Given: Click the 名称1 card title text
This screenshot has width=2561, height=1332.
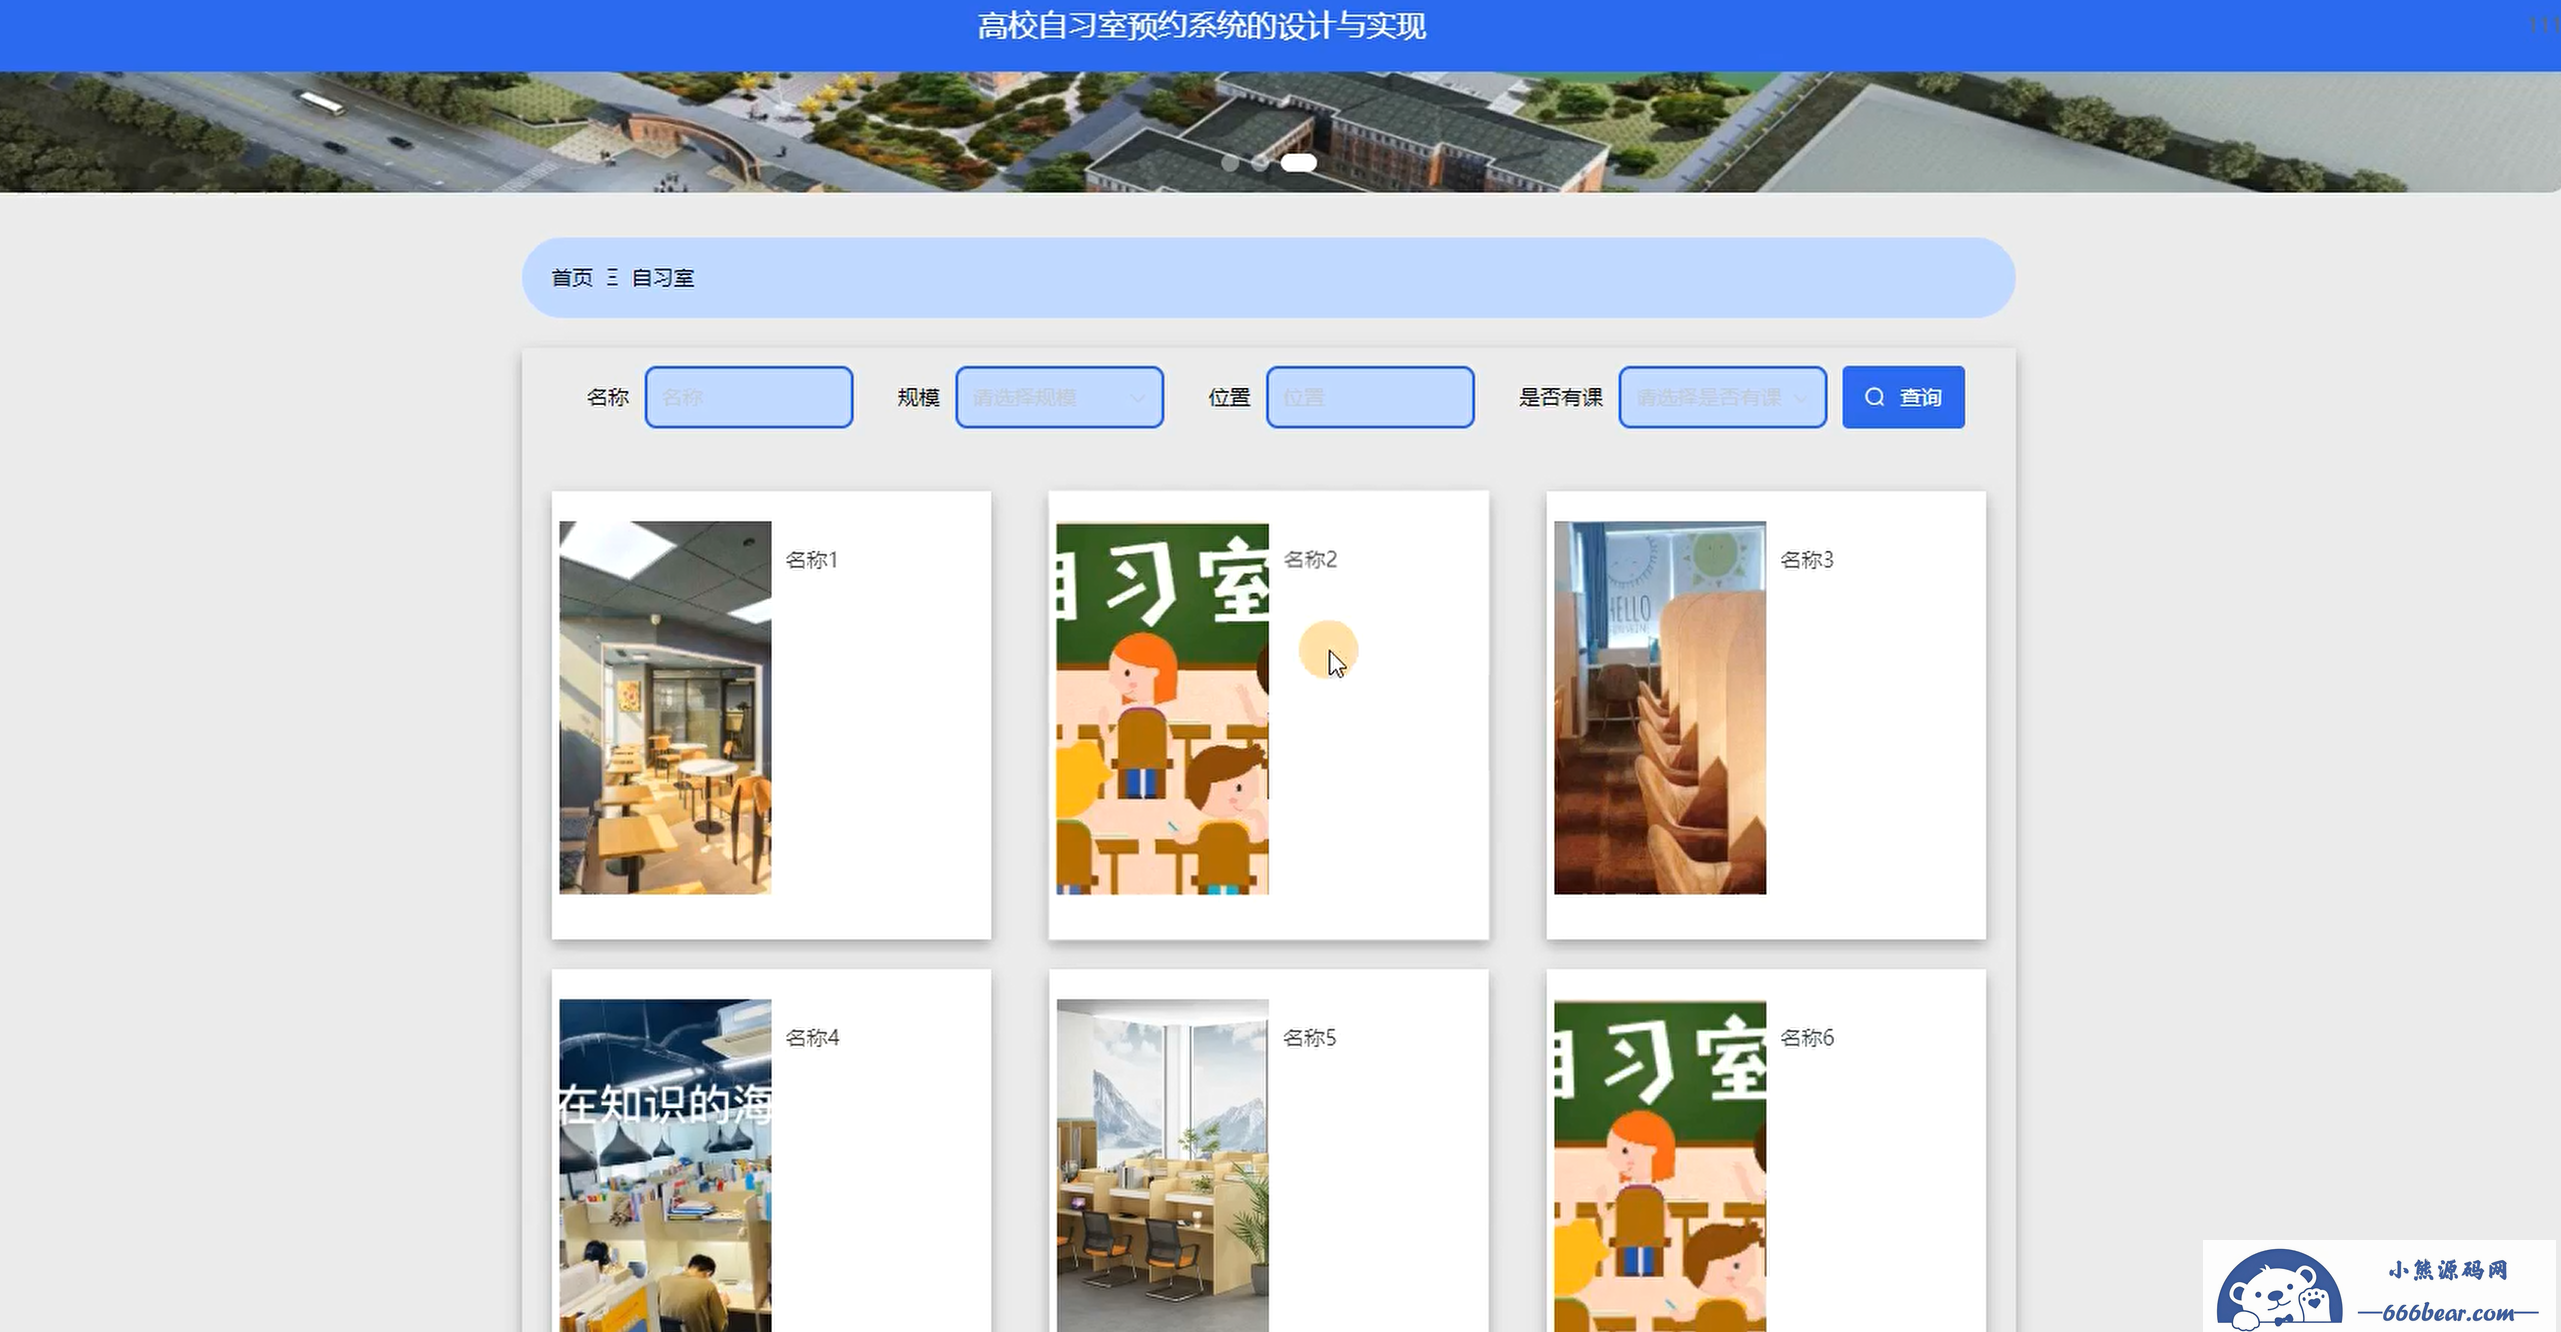Looking at the screenshot, I should pyautogui.click(x=811, y=560).
